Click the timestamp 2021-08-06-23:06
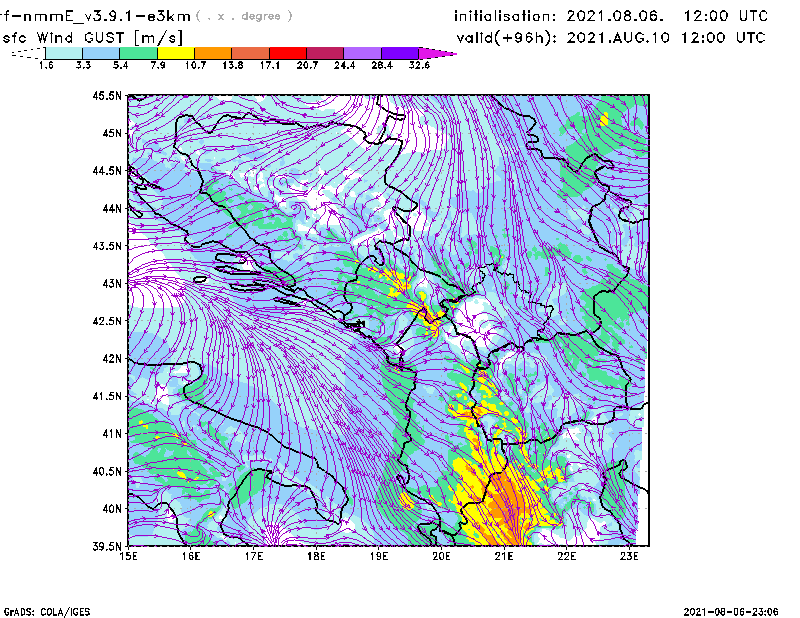 click(x=731, y=612)
